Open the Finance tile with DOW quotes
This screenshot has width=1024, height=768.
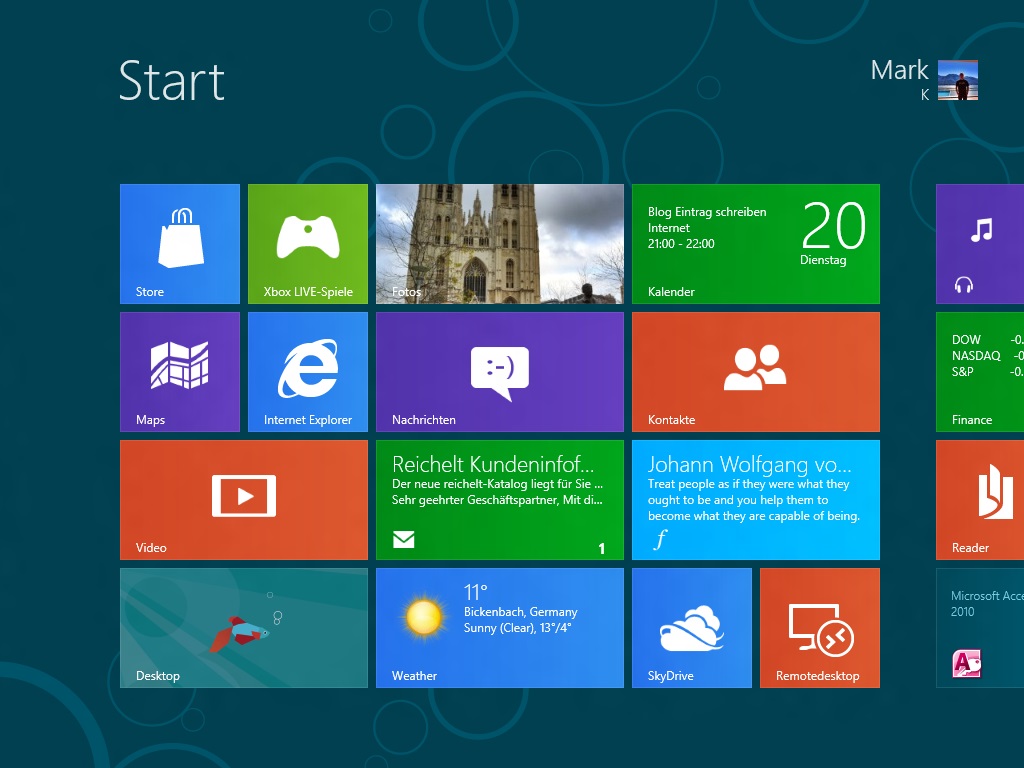980,372
